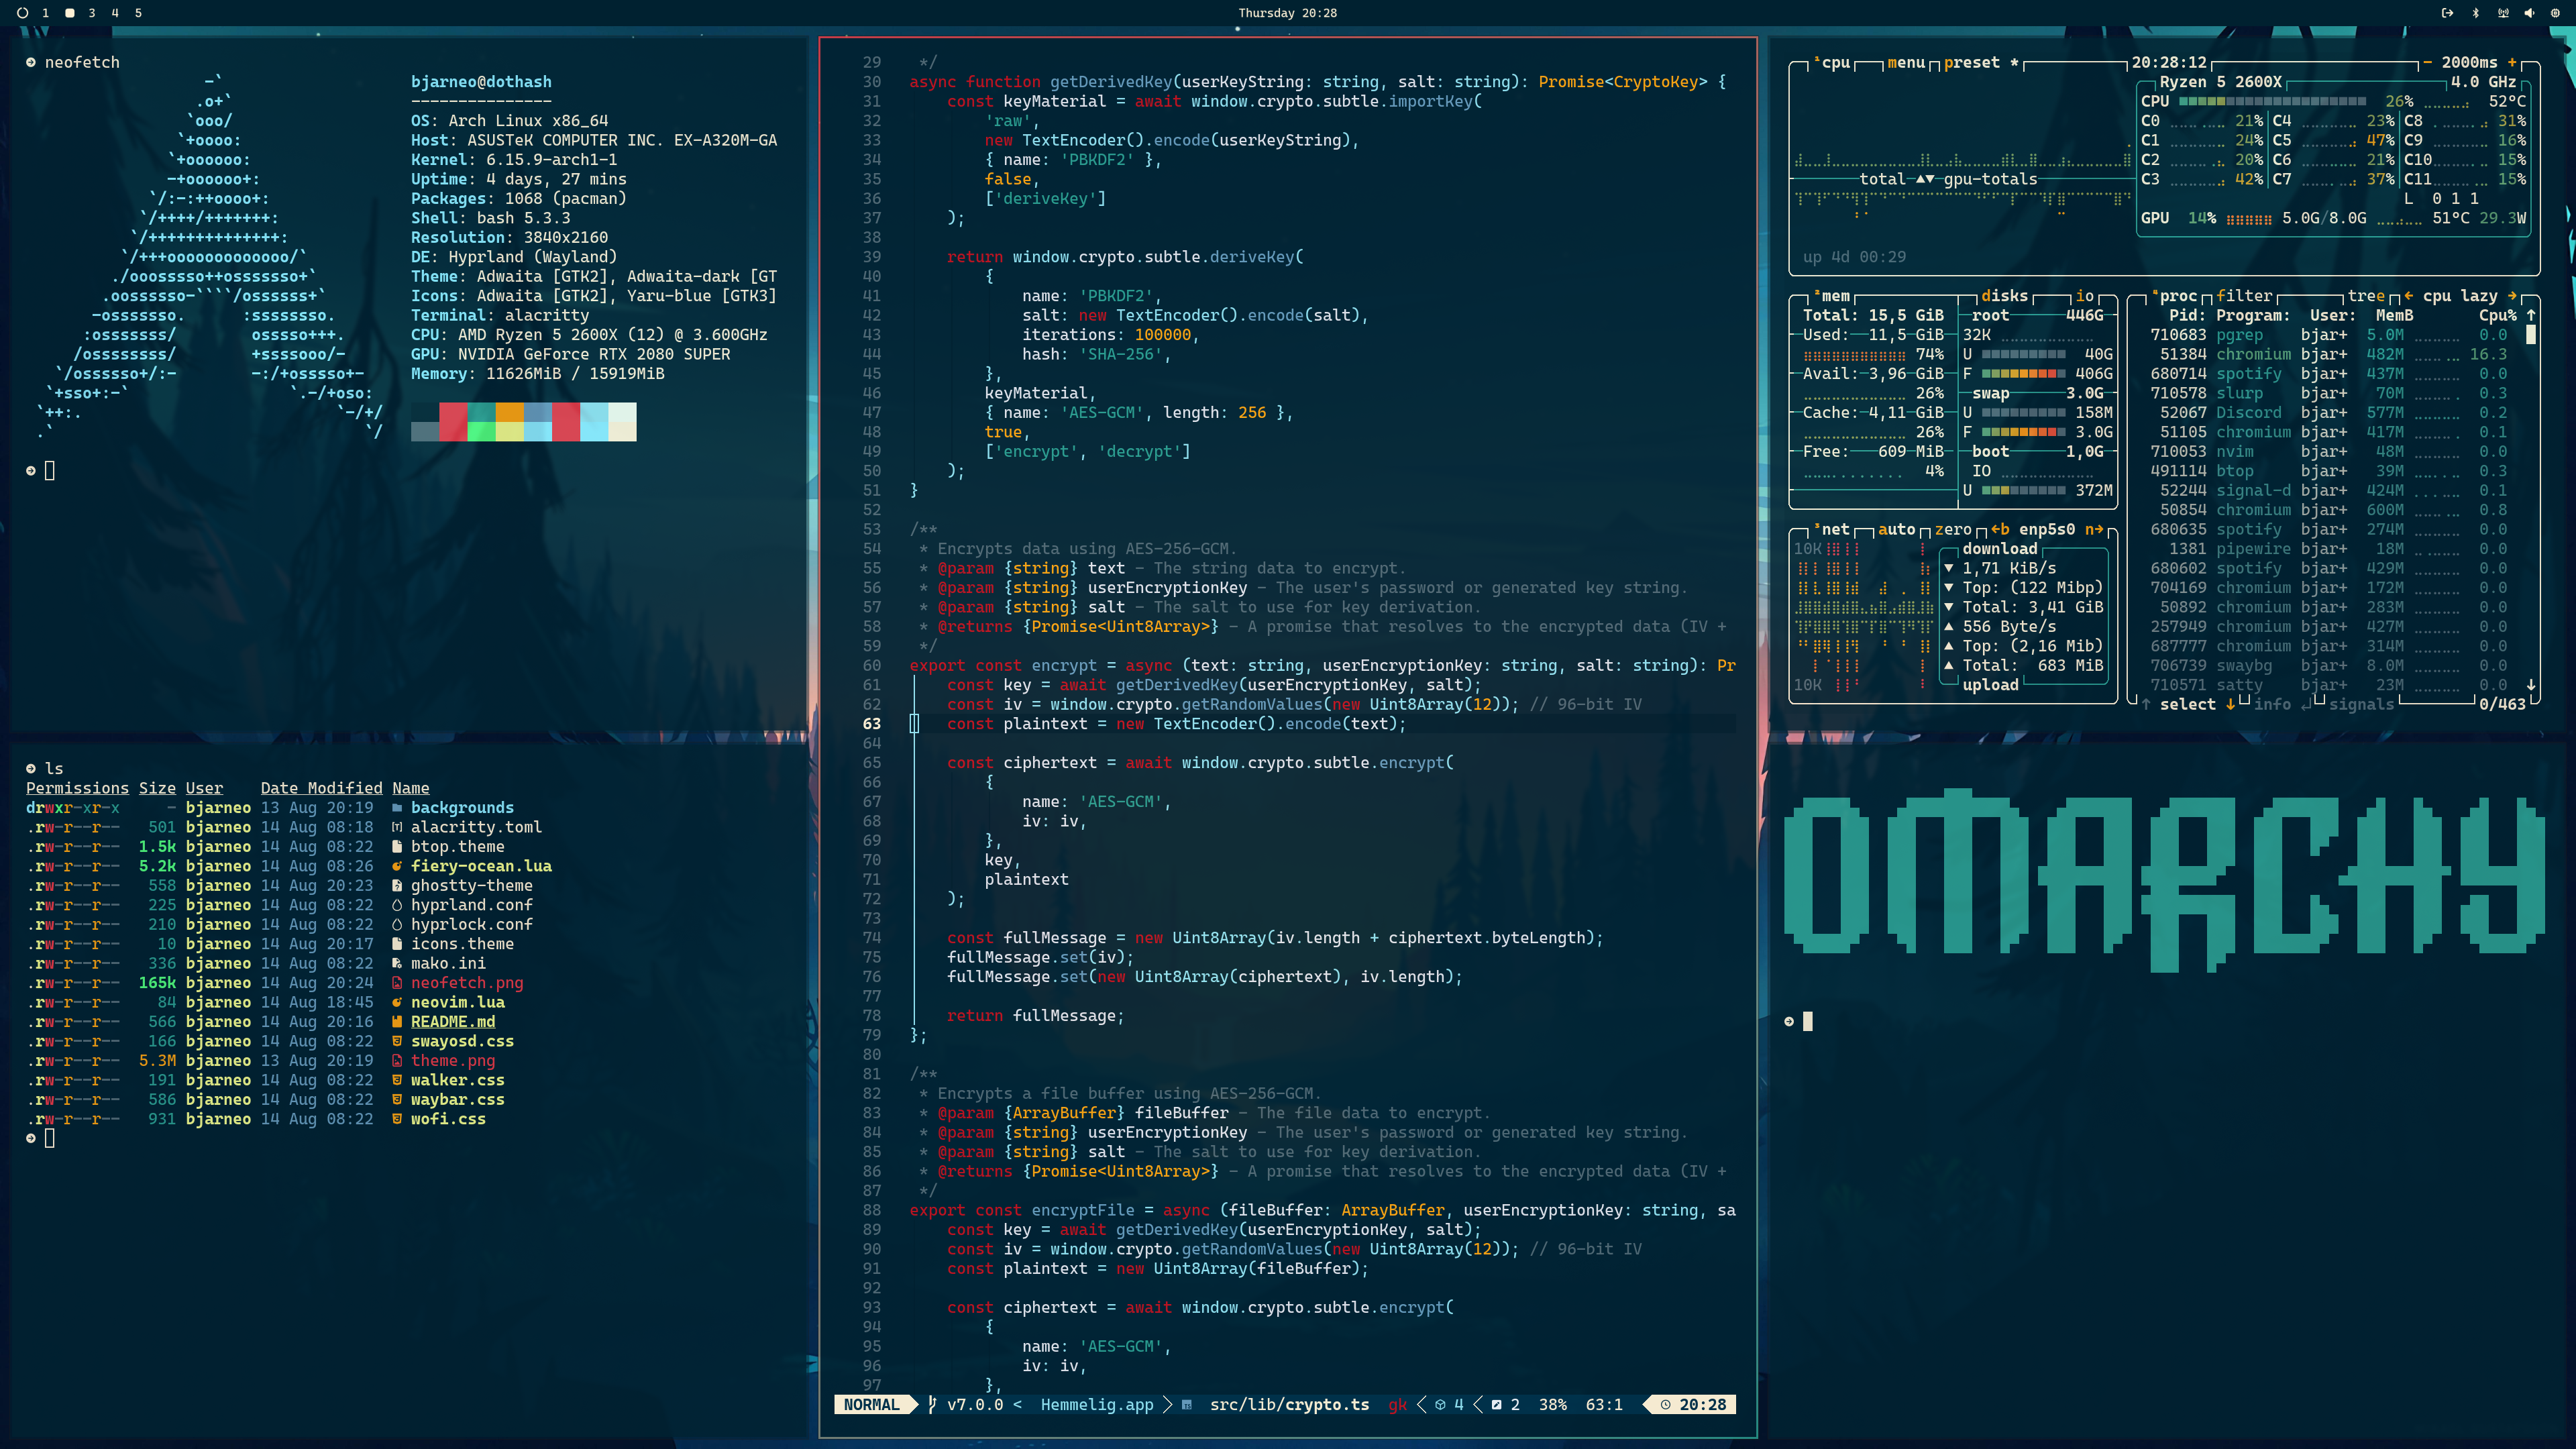2576x1449 pixels.
Task: Click the CPU chip tray icon
Action: coord(2556,13)
